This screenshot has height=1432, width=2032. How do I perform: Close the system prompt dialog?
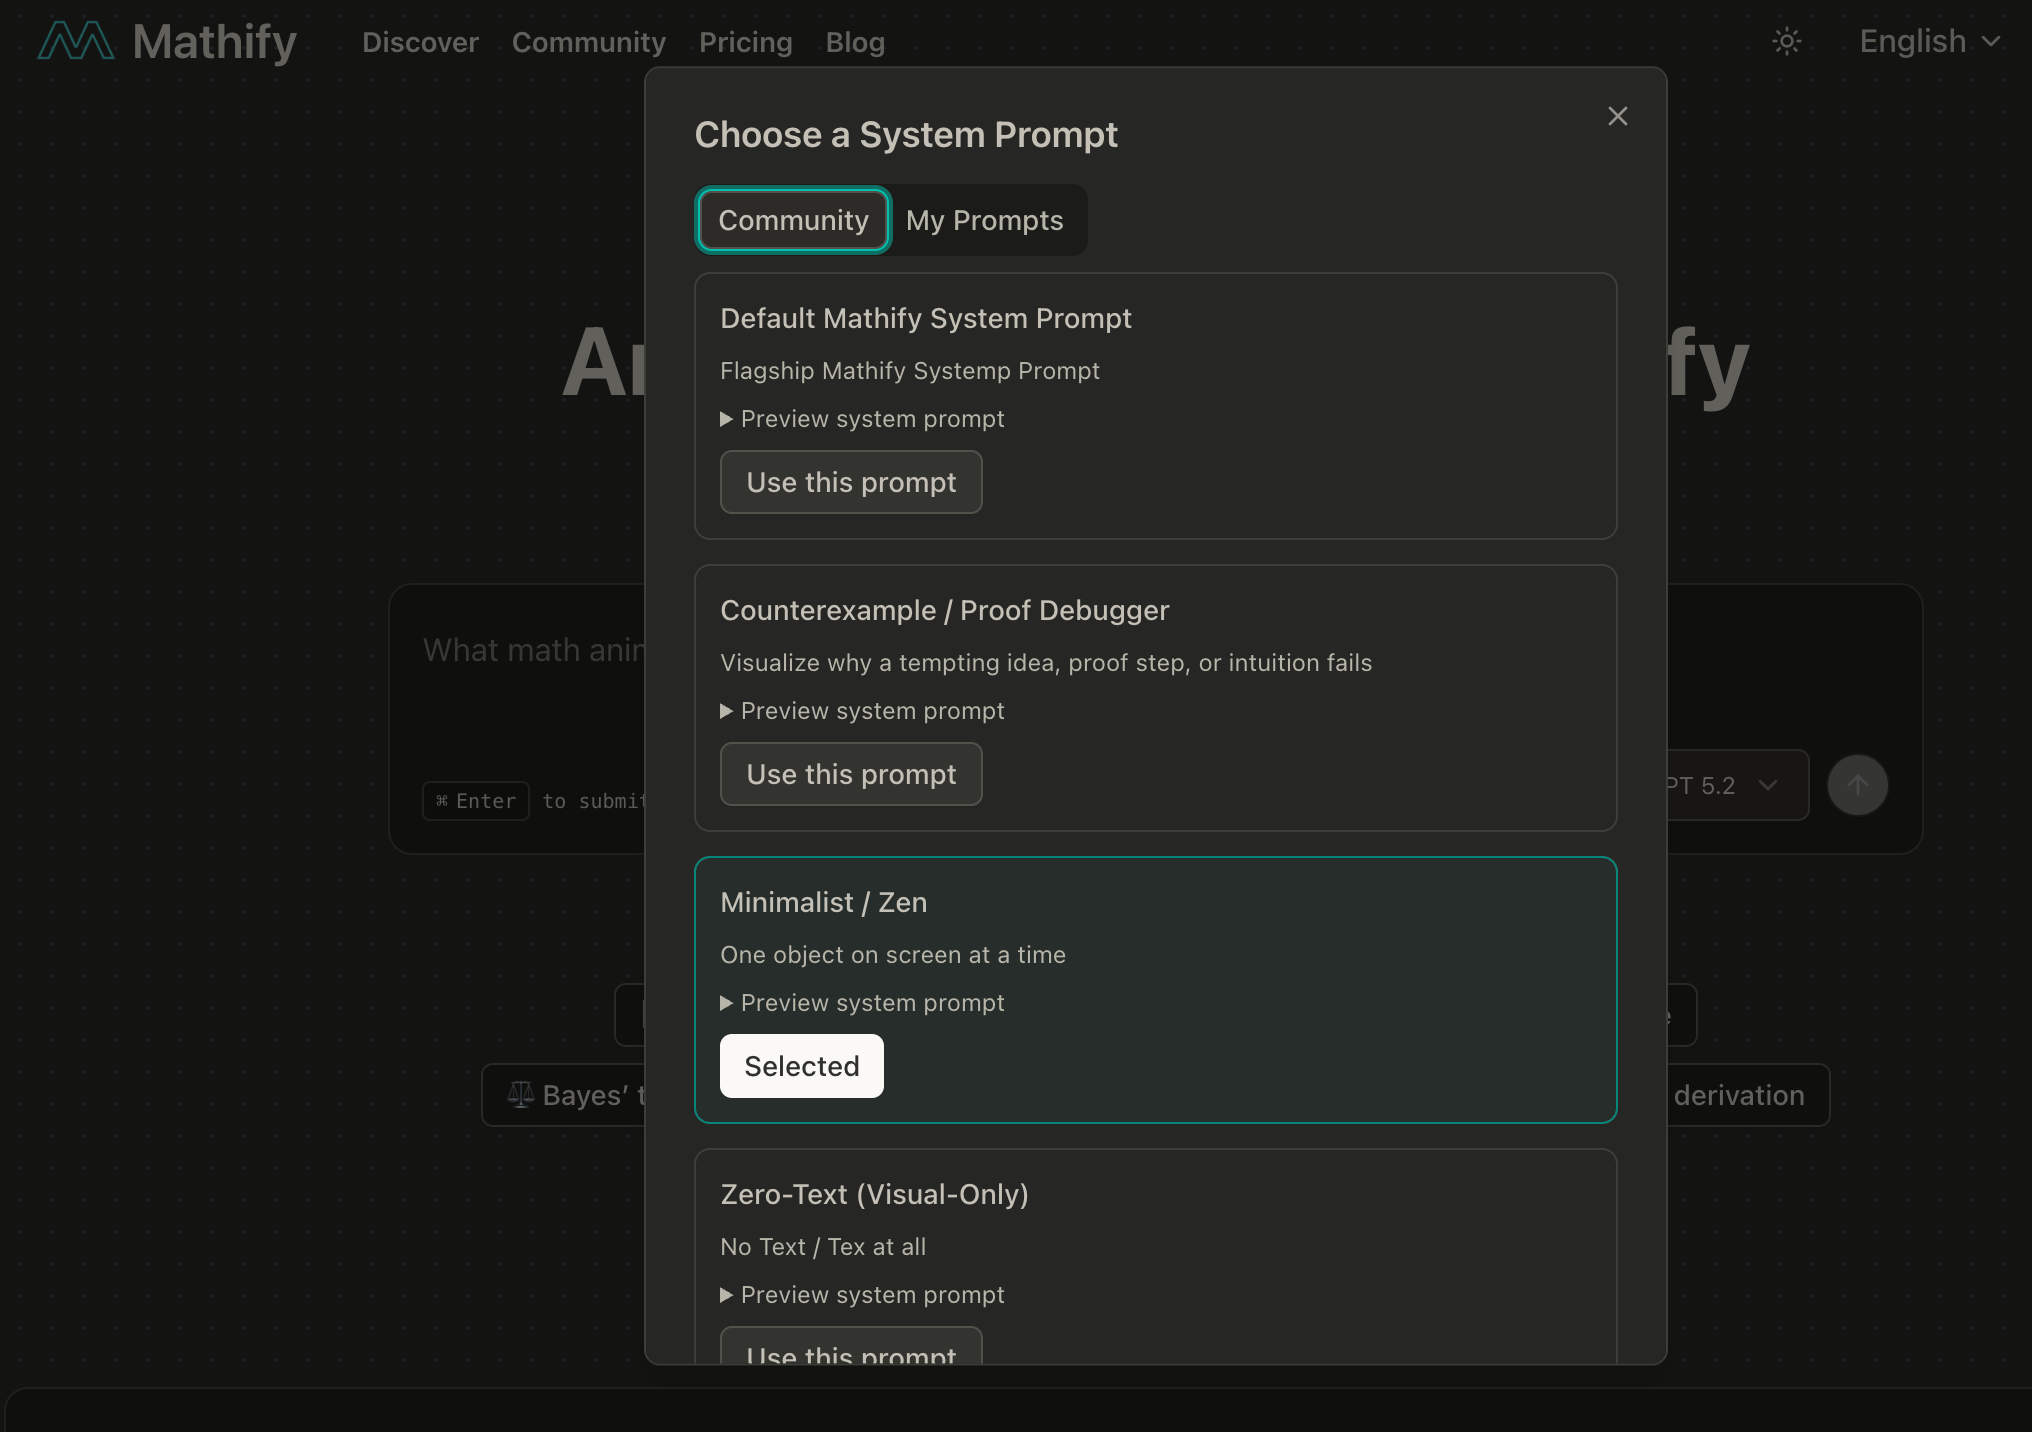pyautogui.click(x=1617, y=116)
